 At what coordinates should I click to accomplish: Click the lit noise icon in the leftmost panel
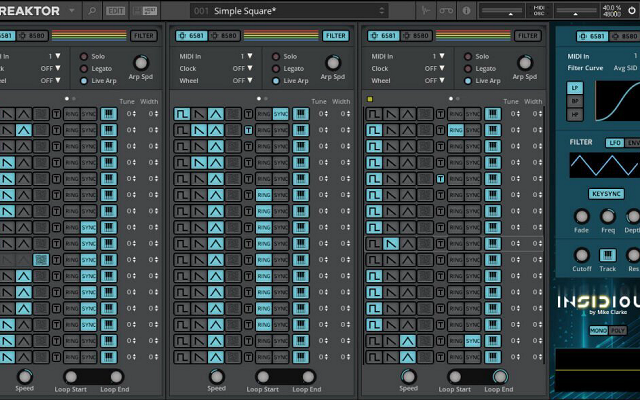tap(41, 260)
